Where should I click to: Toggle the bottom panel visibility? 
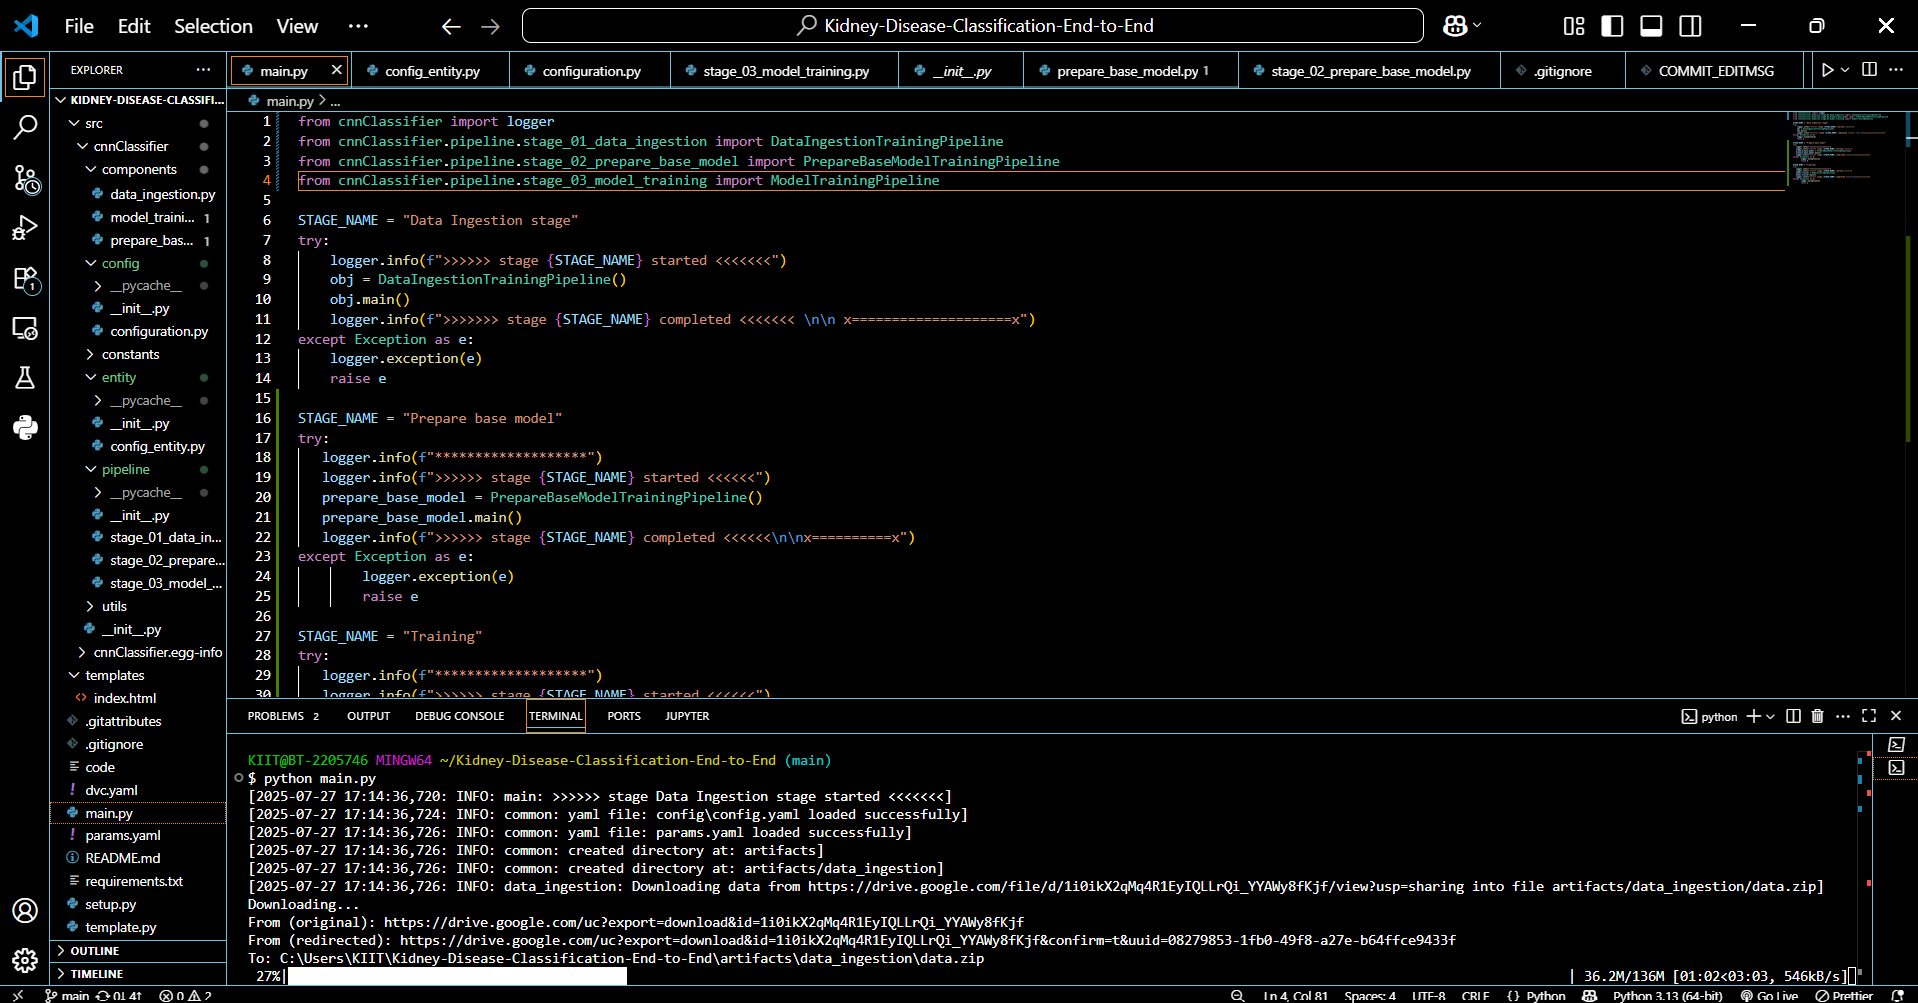coord(1651,26)
